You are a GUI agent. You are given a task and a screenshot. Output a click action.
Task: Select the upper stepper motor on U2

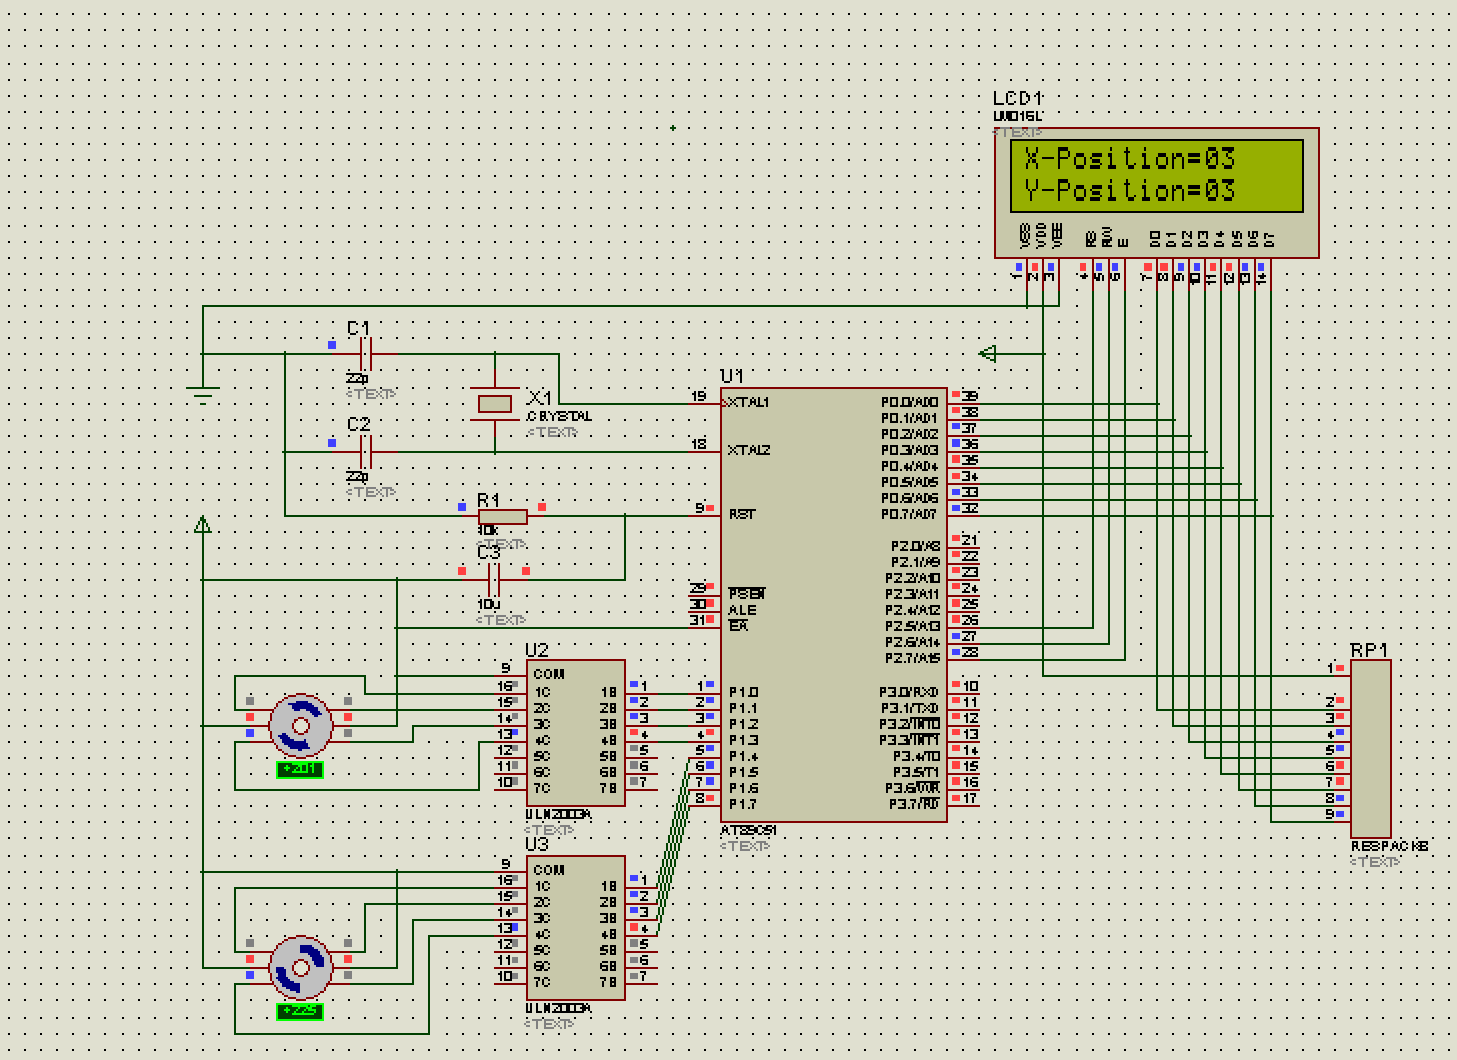[x=300, y=725]
